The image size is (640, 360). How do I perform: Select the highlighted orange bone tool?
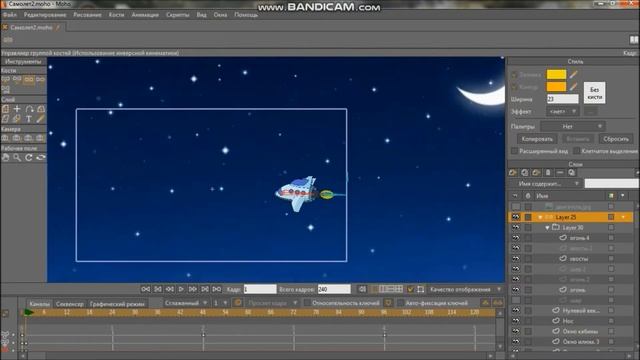(x=29, y=79)
